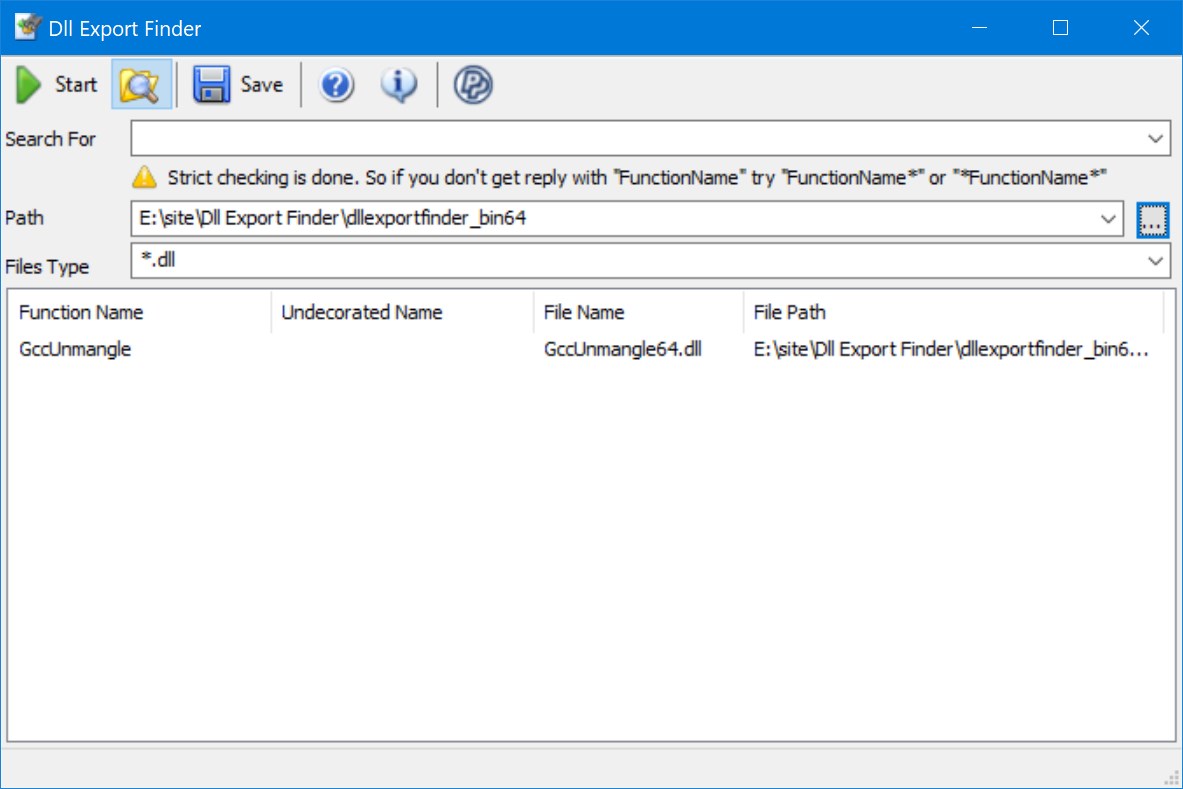Click the Dll Export Finder title bar icon
Screen dimensions: 1183x789
click(24, 28)
